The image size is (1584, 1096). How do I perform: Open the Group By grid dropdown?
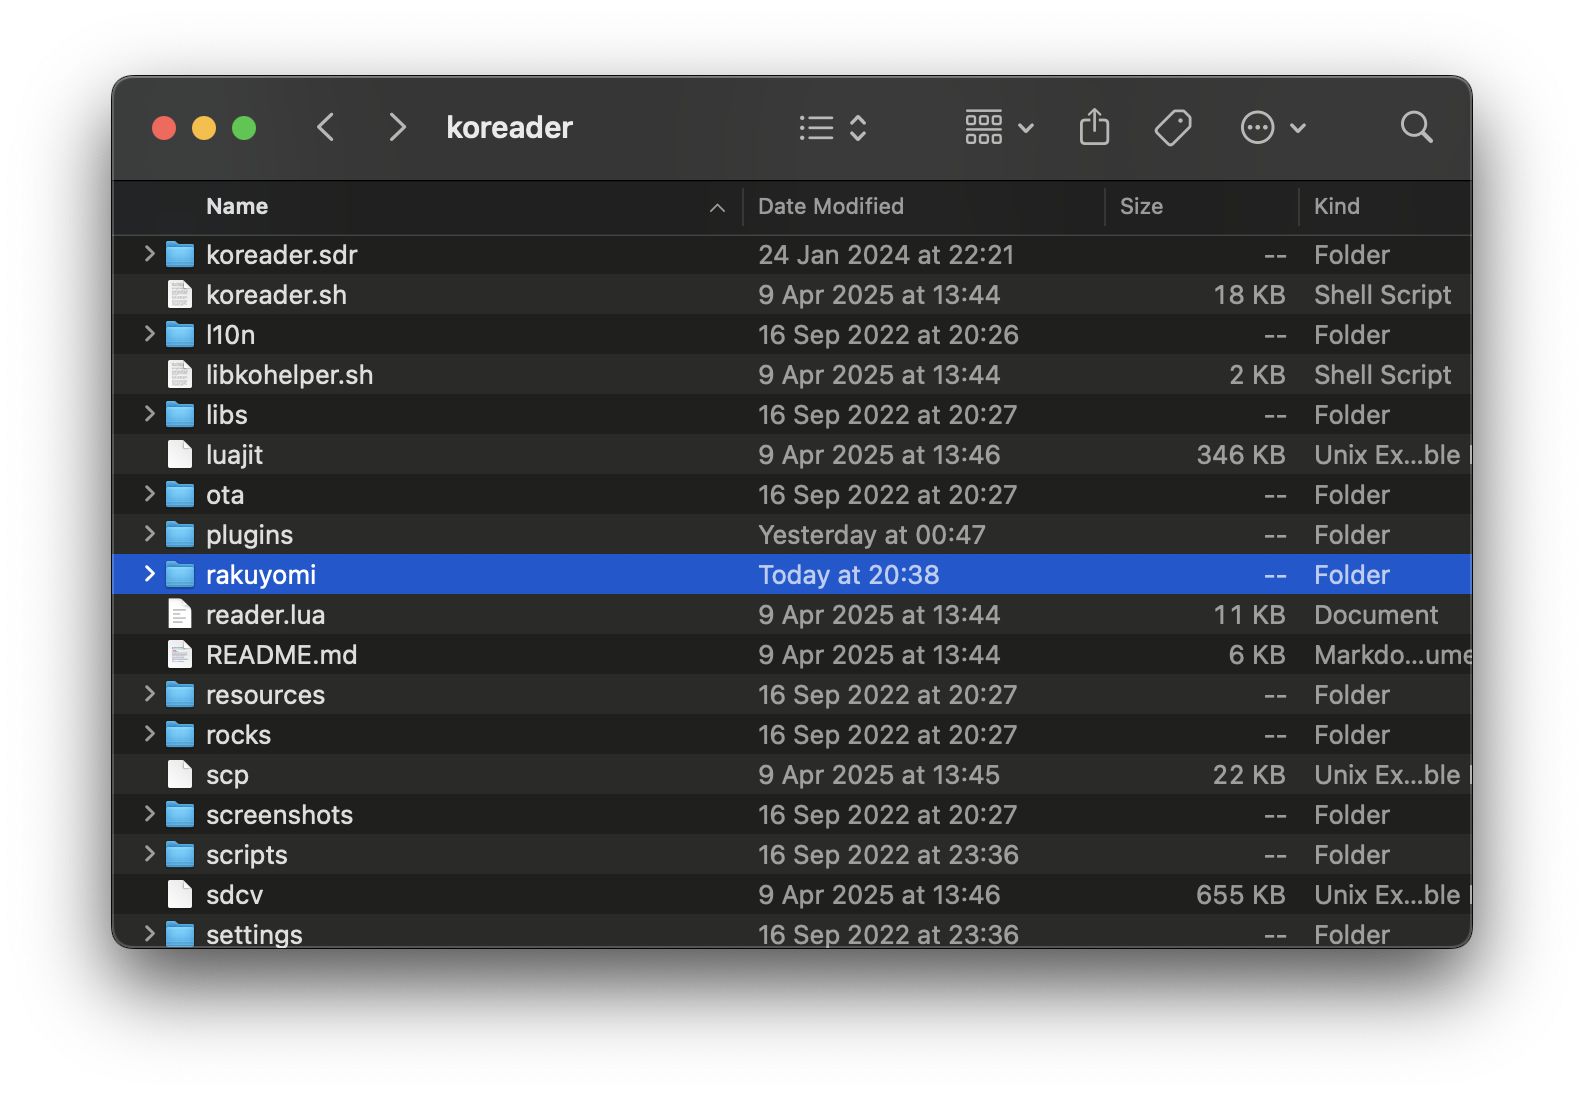pos(999,128)
